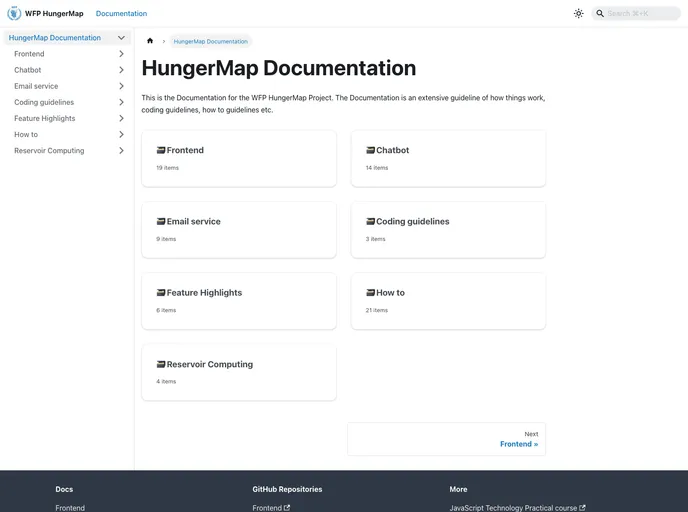
Task: Open the Feature Highlights card title
Action: point(204,293)
